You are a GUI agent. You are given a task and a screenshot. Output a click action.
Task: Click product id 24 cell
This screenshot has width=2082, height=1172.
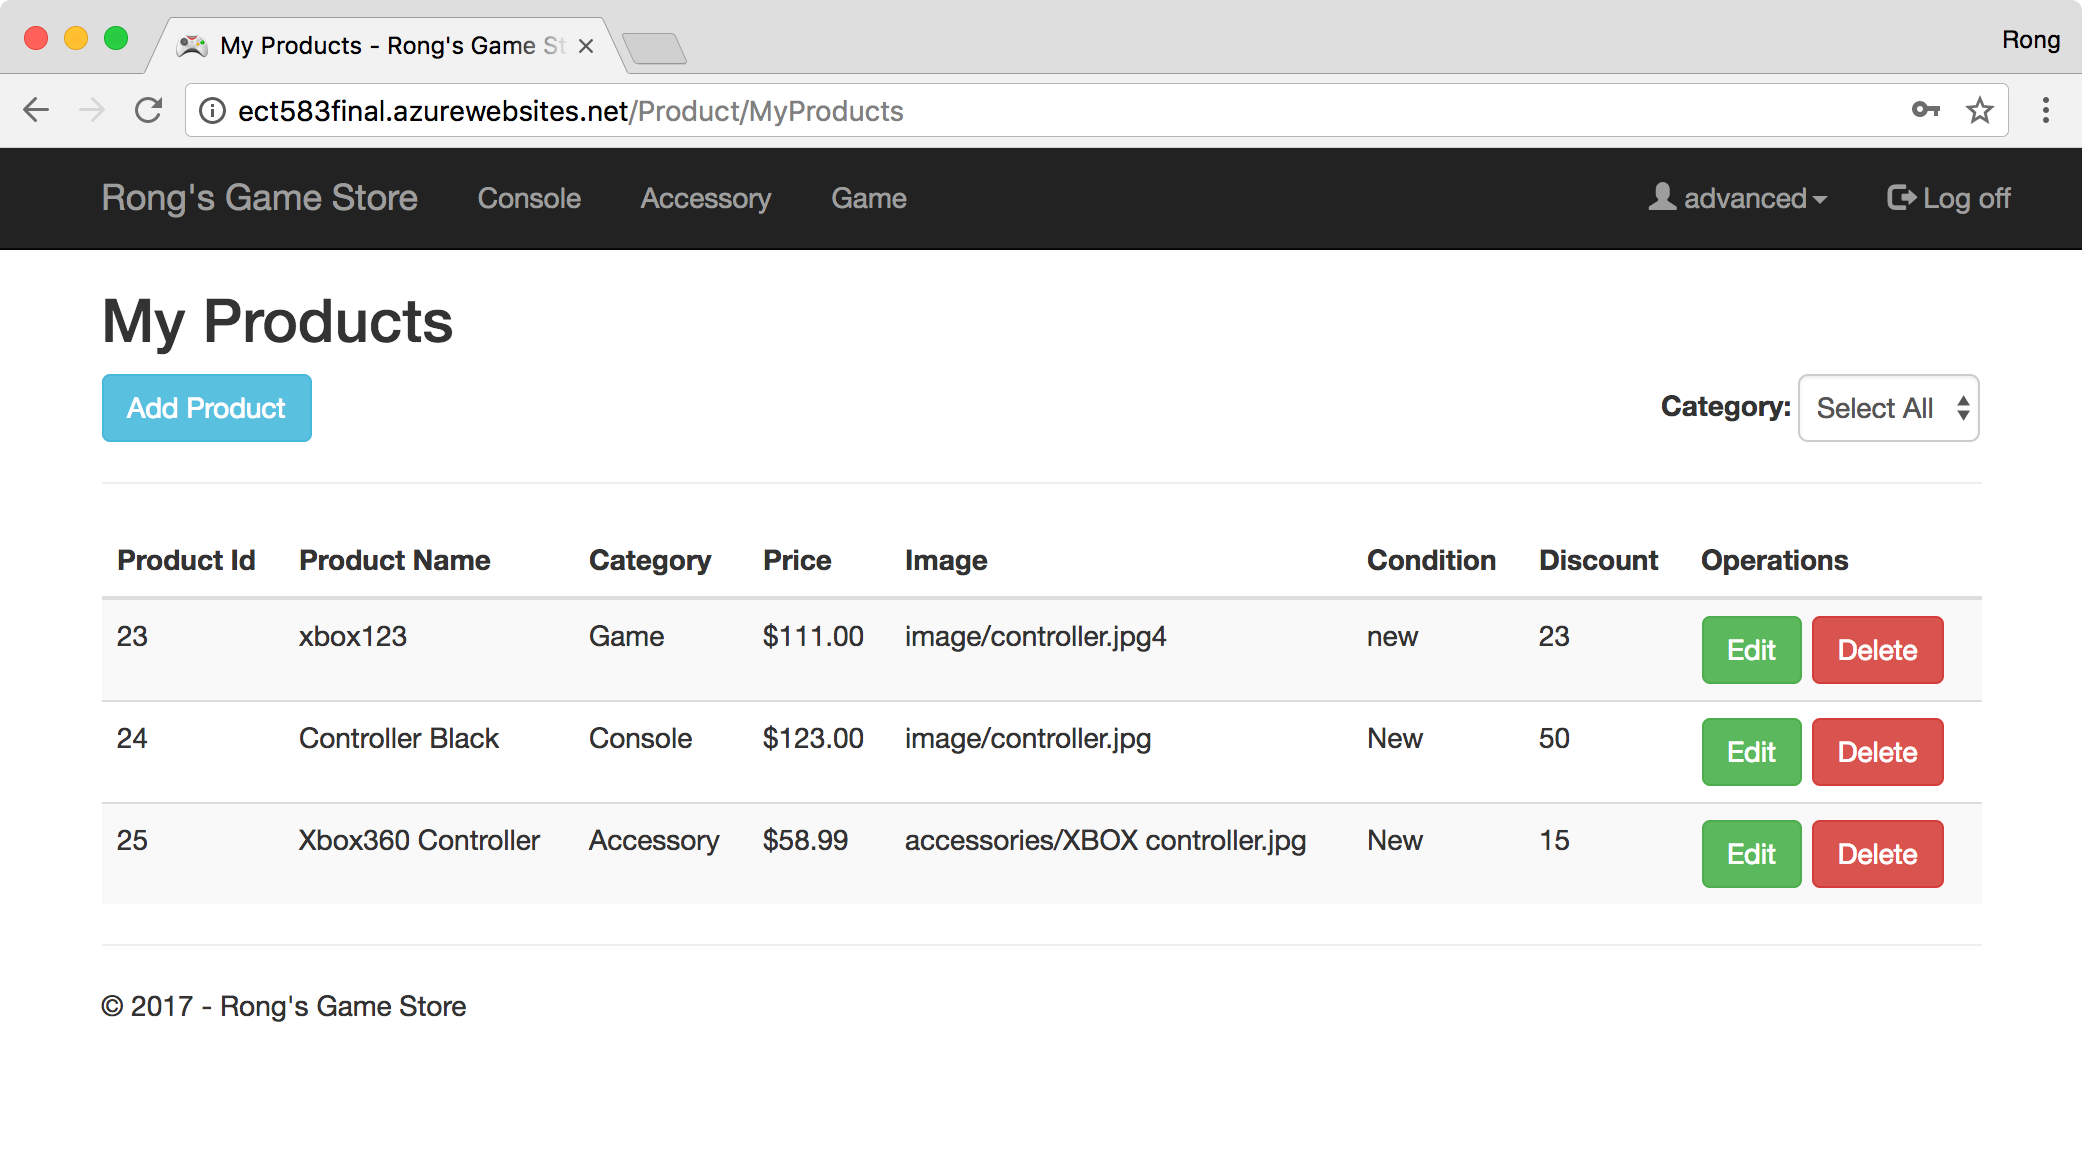132,738
